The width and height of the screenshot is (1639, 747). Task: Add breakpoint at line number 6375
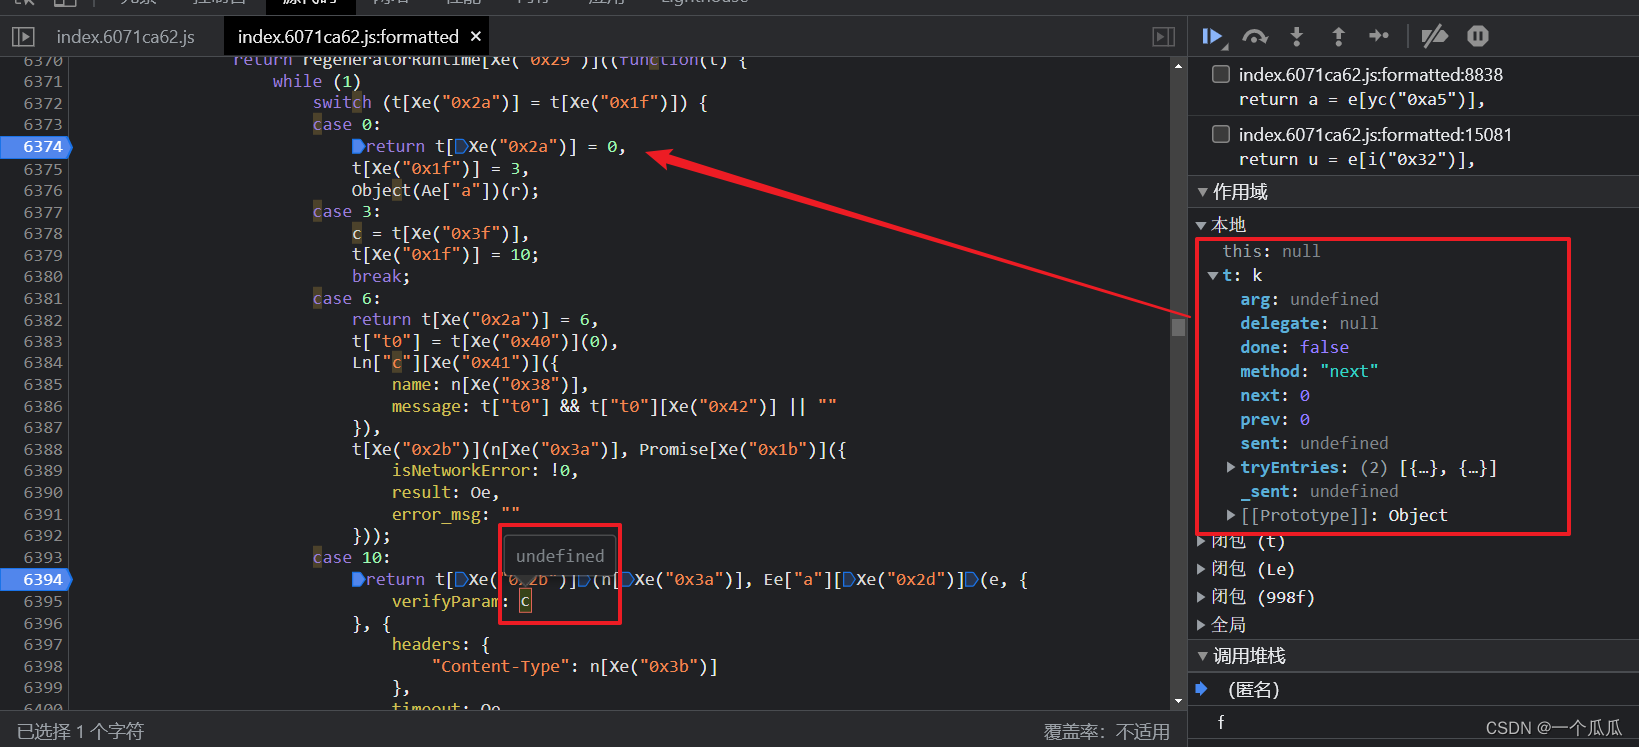[x=43, y=169]
